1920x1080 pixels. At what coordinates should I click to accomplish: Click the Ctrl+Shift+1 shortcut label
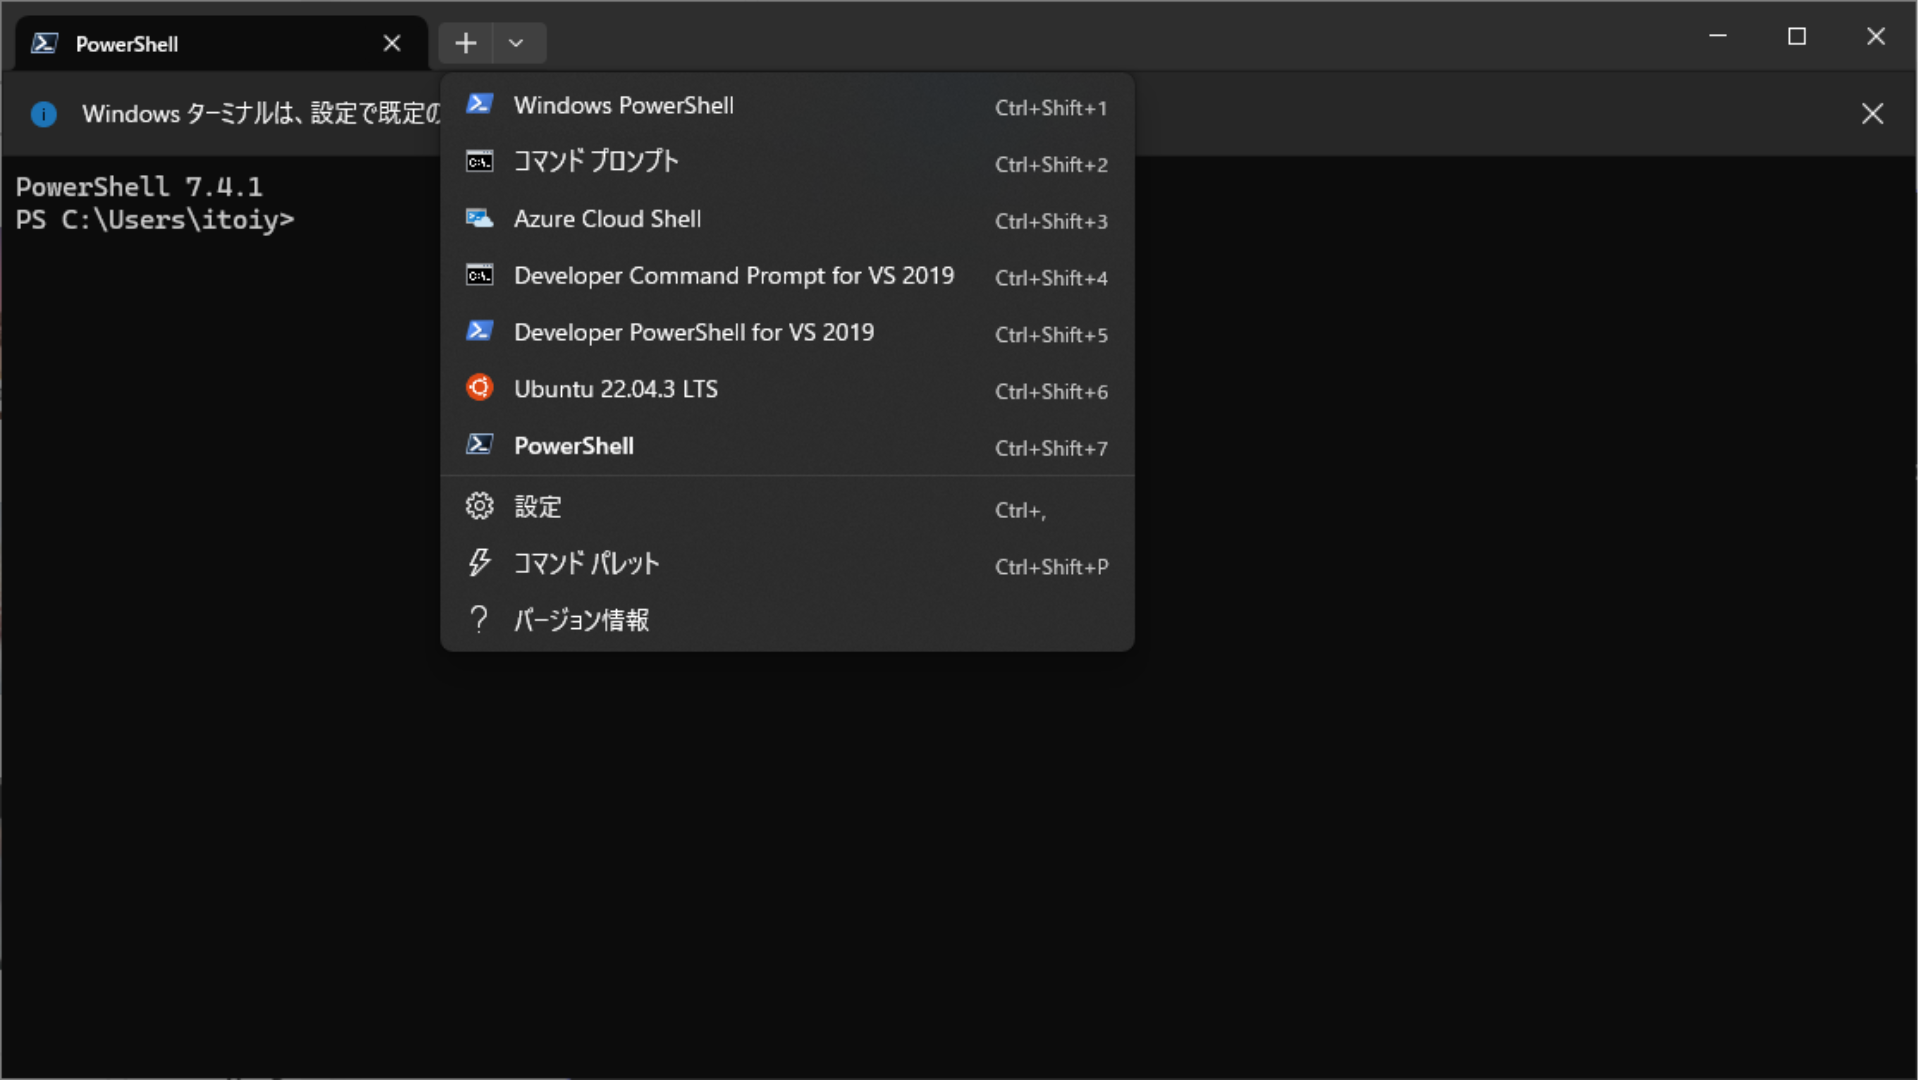1051,108
